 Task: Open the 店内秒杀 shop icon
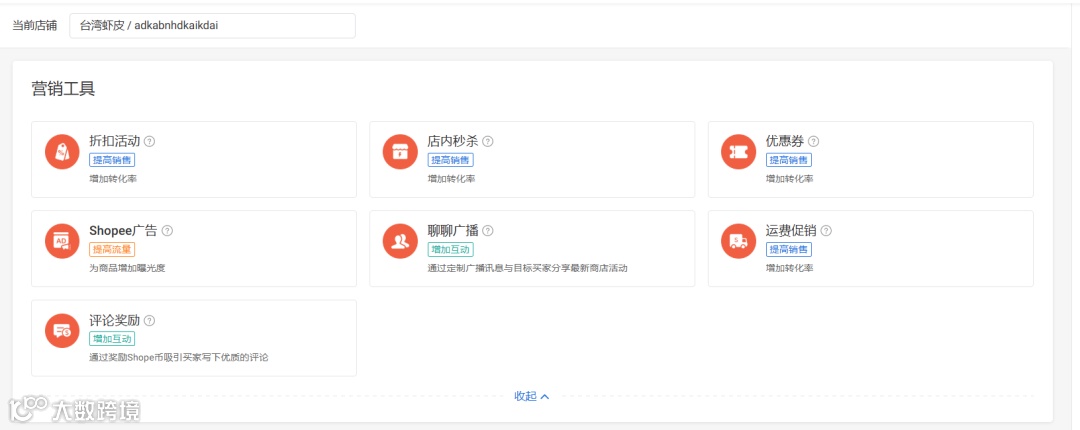tap(400, 152)
